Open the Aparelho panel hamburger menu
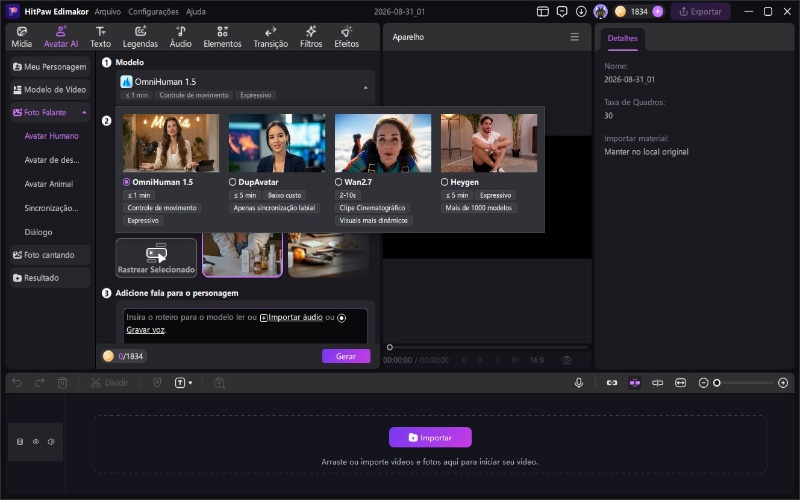Image resolution: width=800 pixels, height=500 pixels. pyautogui.click(x=574, y=37)
